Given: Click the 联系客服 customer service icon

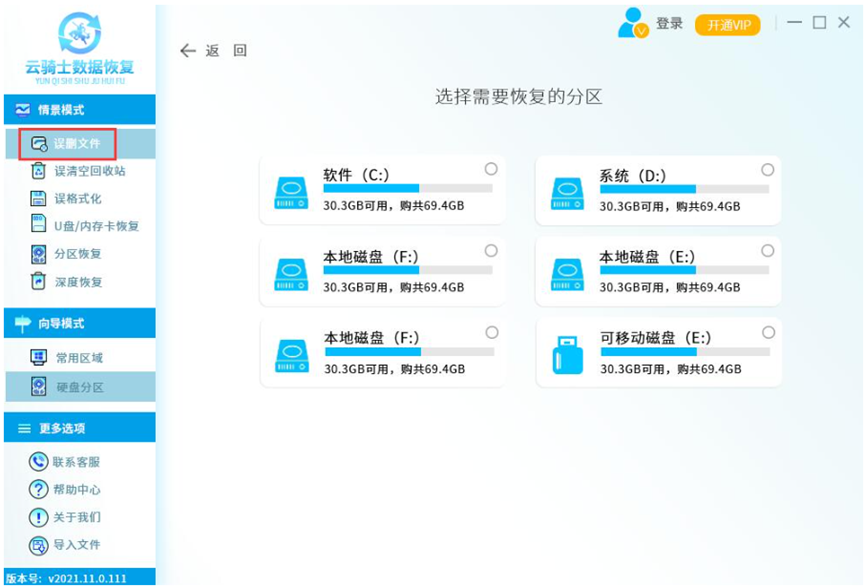Looking at the screenshot, I should [x=39, y=462].
